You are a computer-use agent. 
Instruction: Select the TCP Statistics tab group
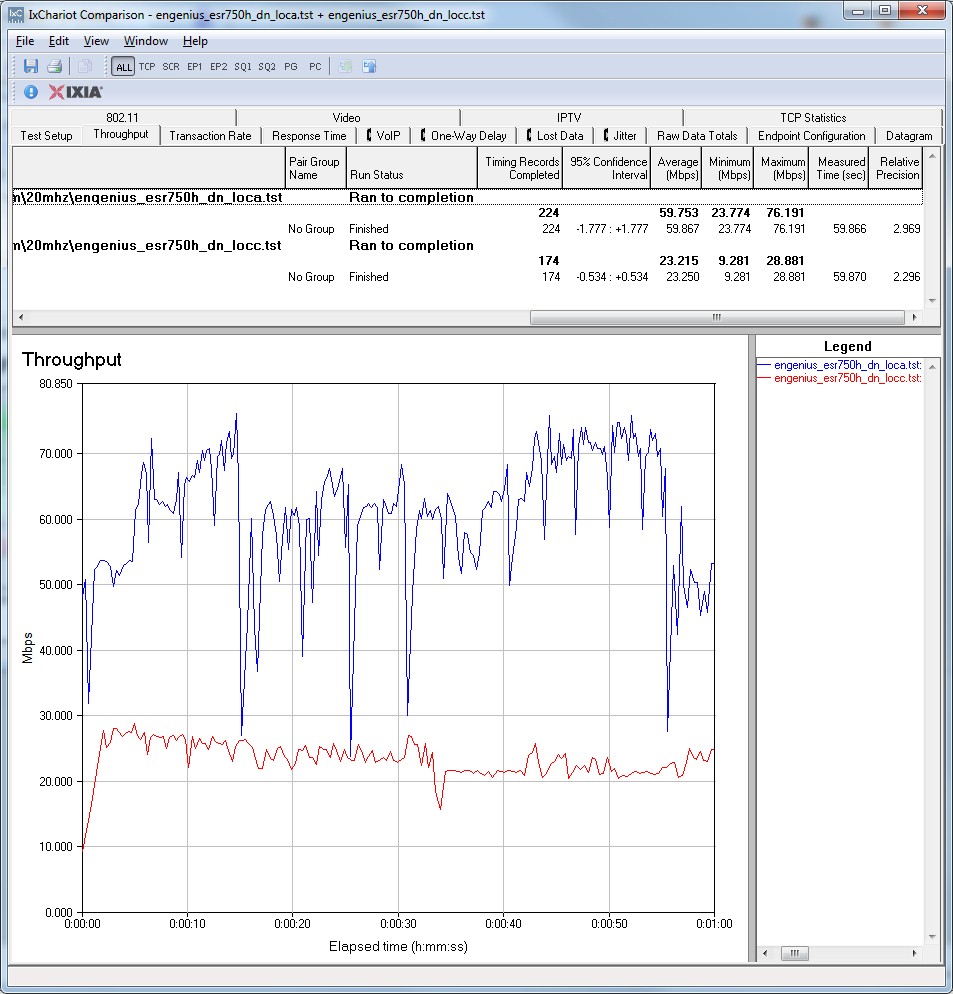coord(813,117)
